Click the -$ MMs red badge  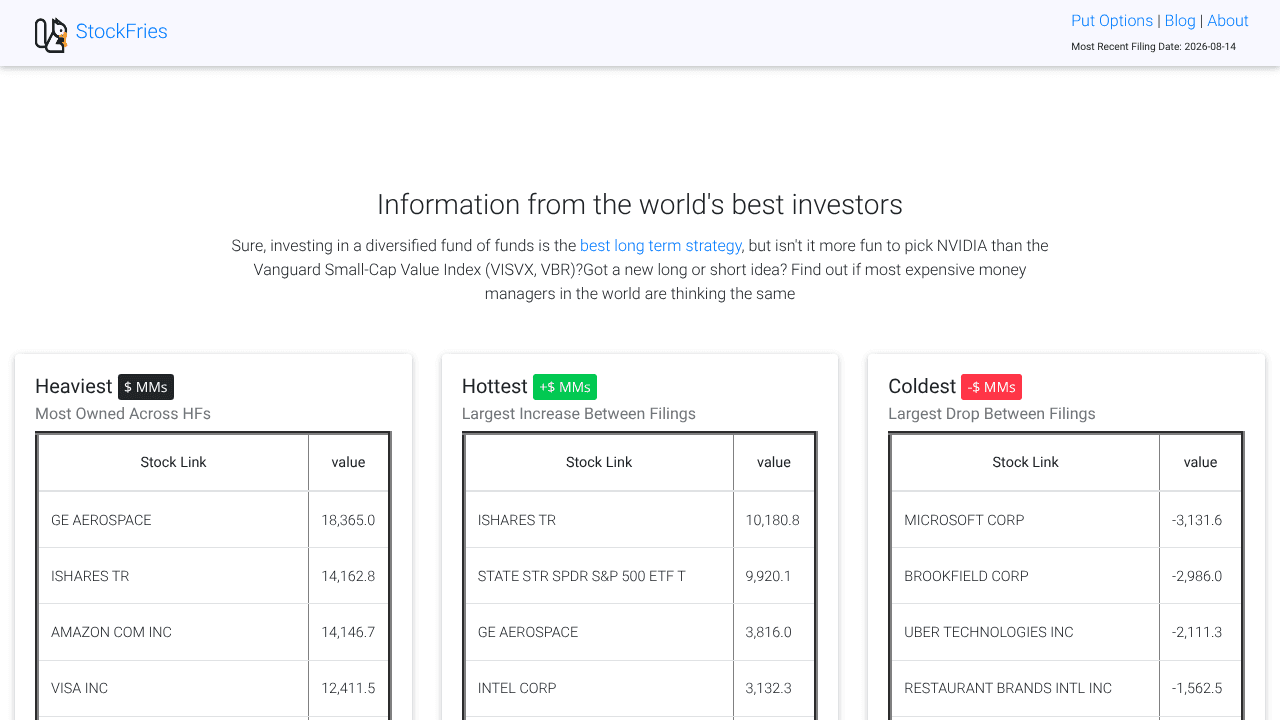coord(991,387)
